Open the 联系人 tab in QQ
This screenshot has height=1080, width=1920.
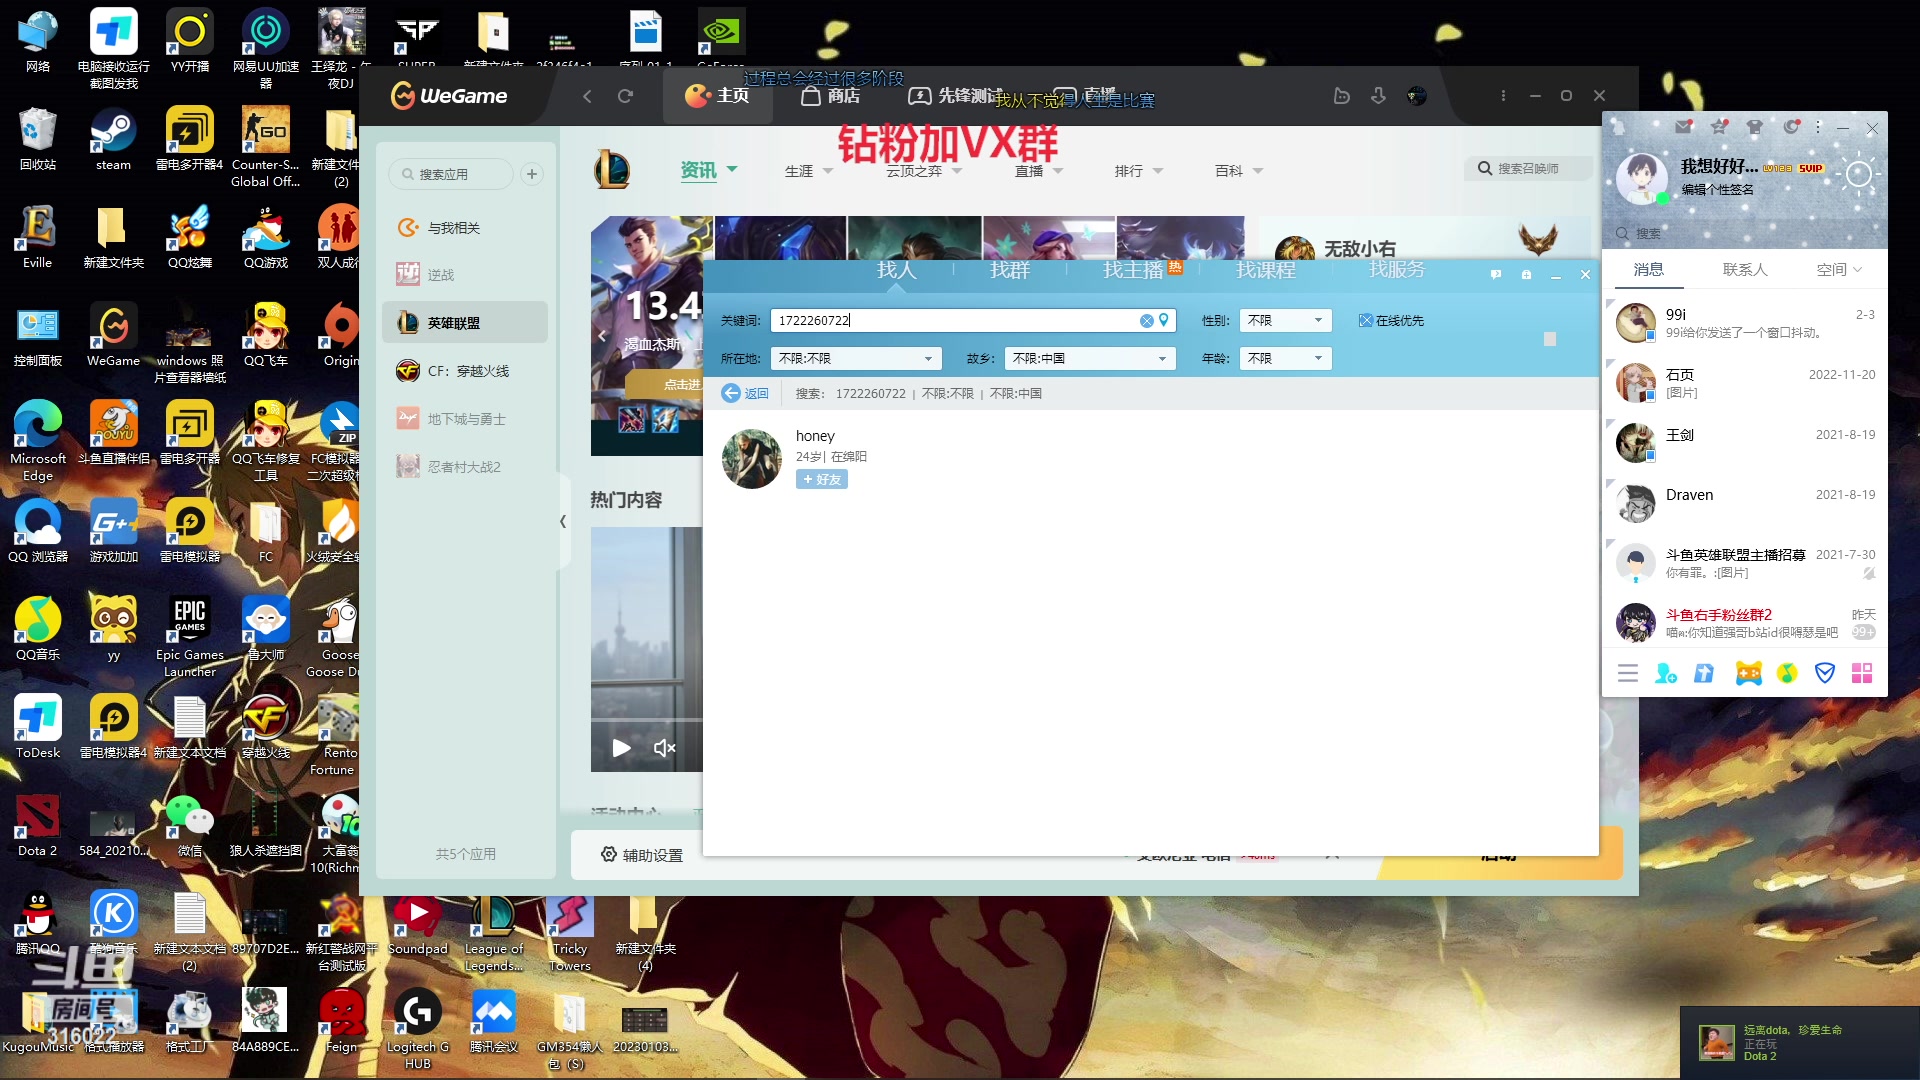pos(1744,270)
